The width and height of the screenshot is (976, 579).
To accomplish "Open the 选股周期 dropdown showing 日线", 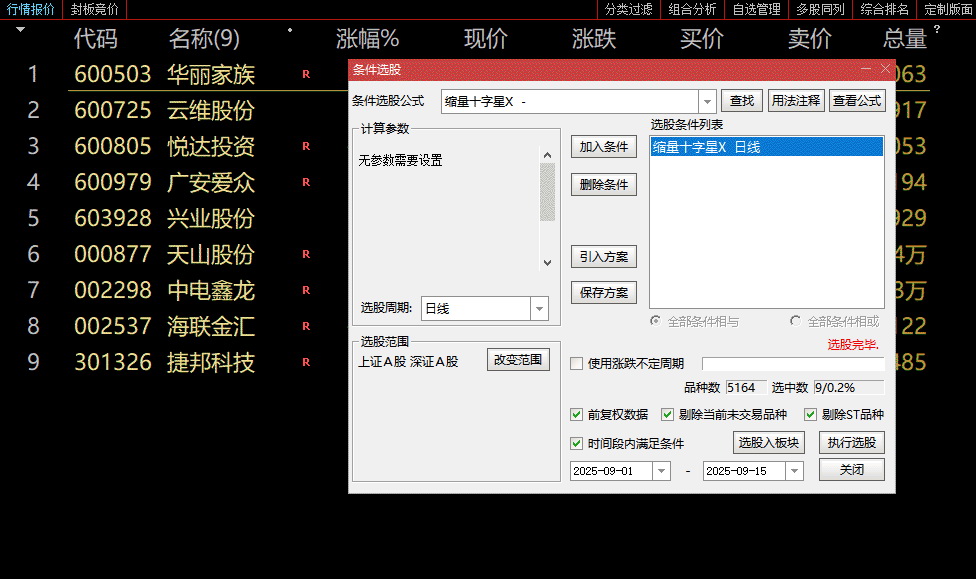I will tap(540, 309).
